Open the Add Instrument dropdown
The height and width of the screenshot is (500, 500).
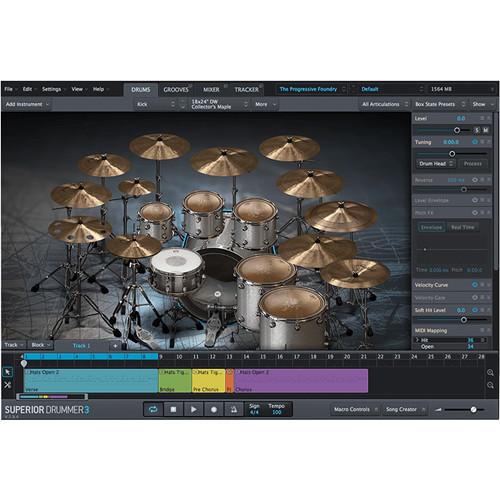27,104
